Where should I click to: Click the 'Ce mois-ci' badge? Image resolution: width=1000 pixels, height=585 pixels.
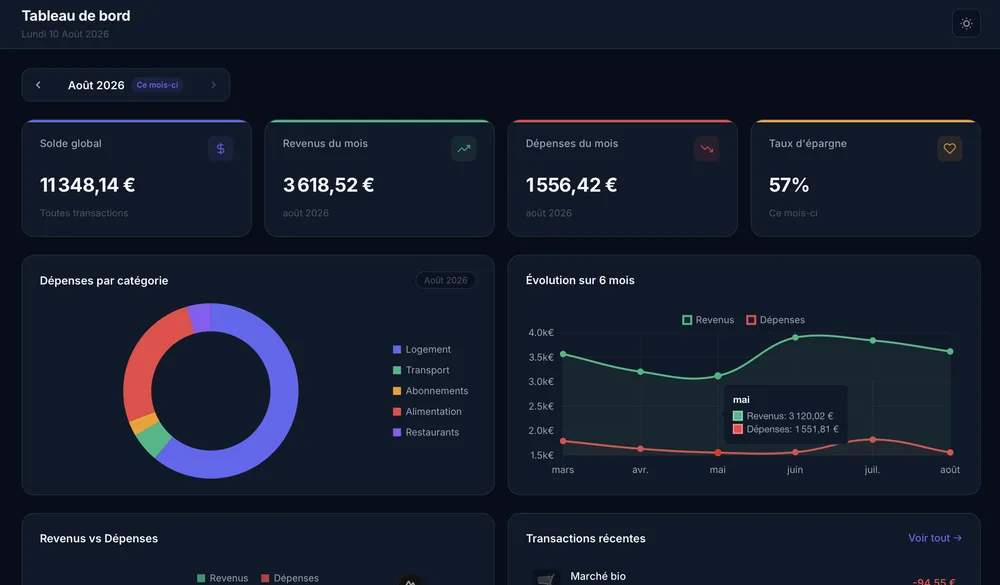[157, 85]
